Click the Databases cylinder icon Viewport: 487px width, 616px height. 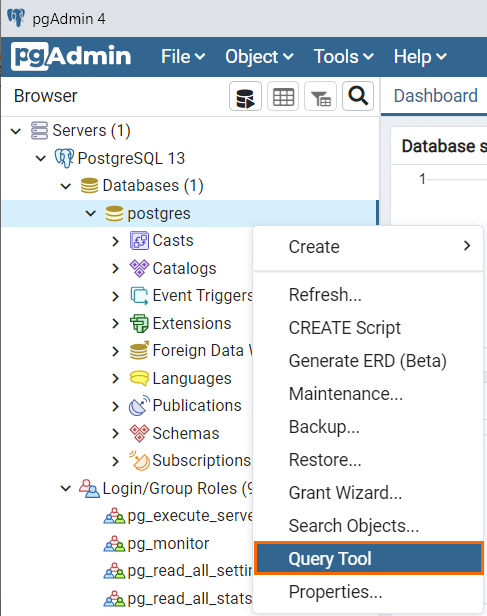89,185
